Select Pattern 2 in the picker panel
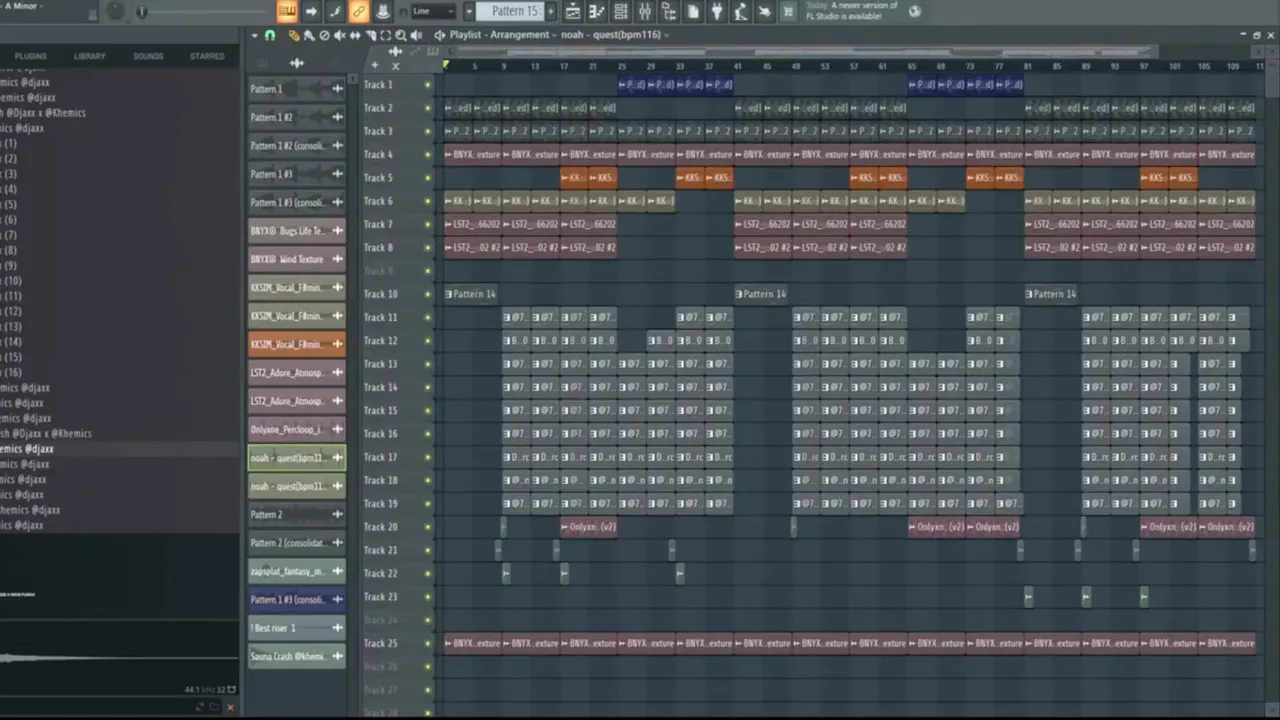 point(297,514)
